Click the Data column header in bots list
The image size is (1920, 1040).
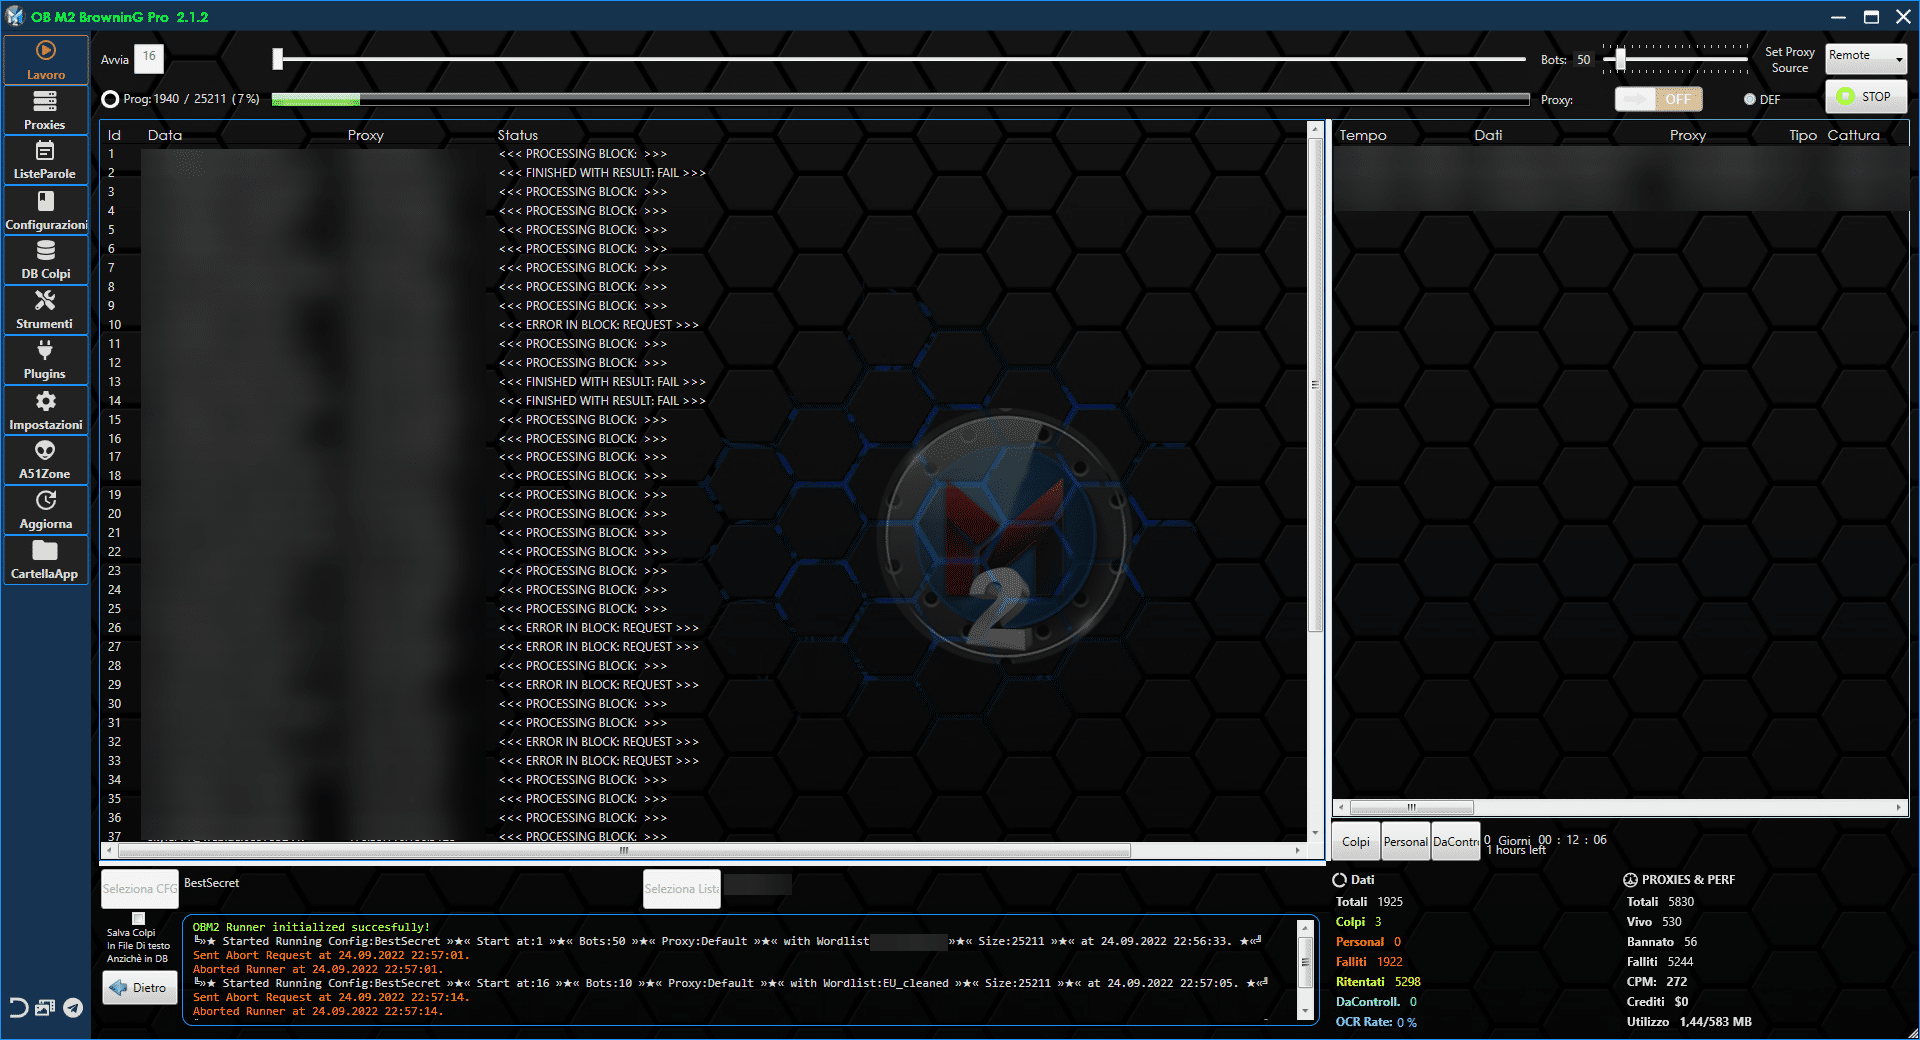[165, 135]
